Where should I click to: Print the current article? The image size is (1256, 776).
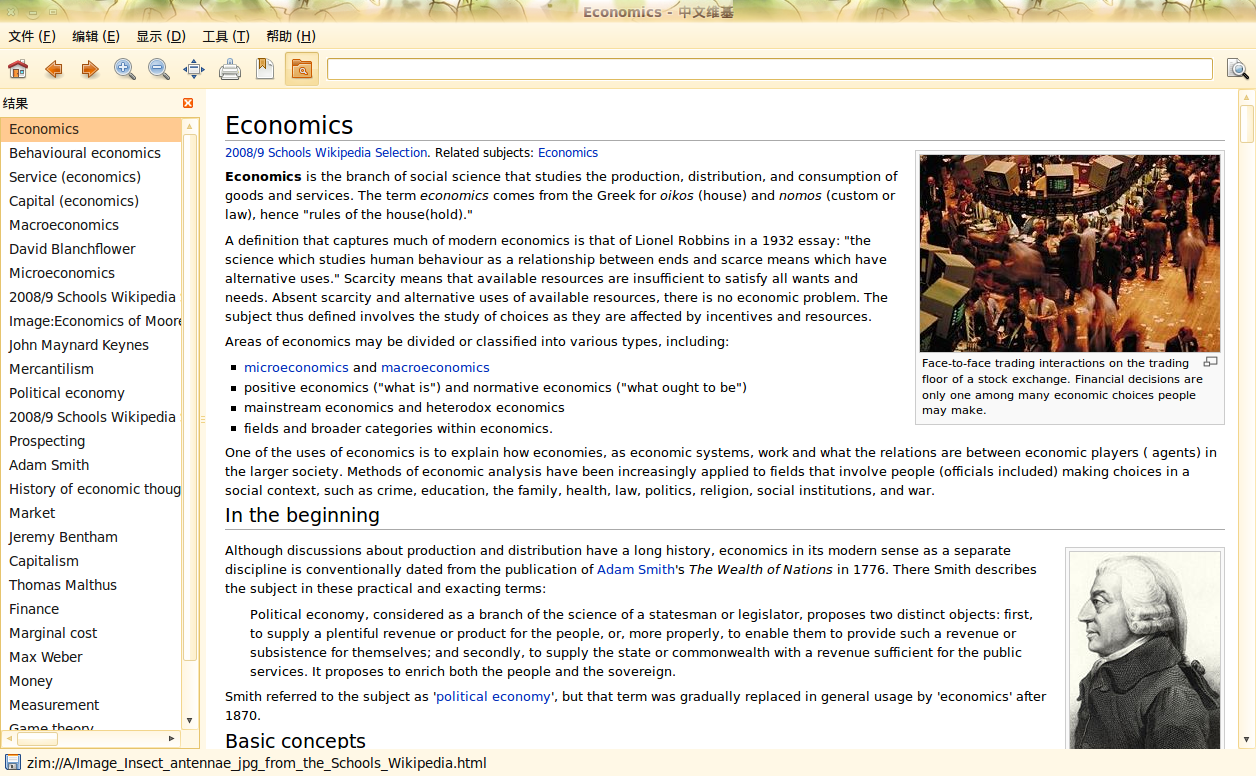230,69
